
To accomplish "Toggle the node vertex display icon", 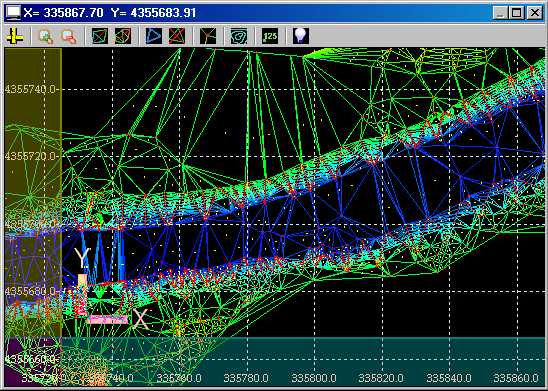I will pyautogui.click(x=208, y=36).
